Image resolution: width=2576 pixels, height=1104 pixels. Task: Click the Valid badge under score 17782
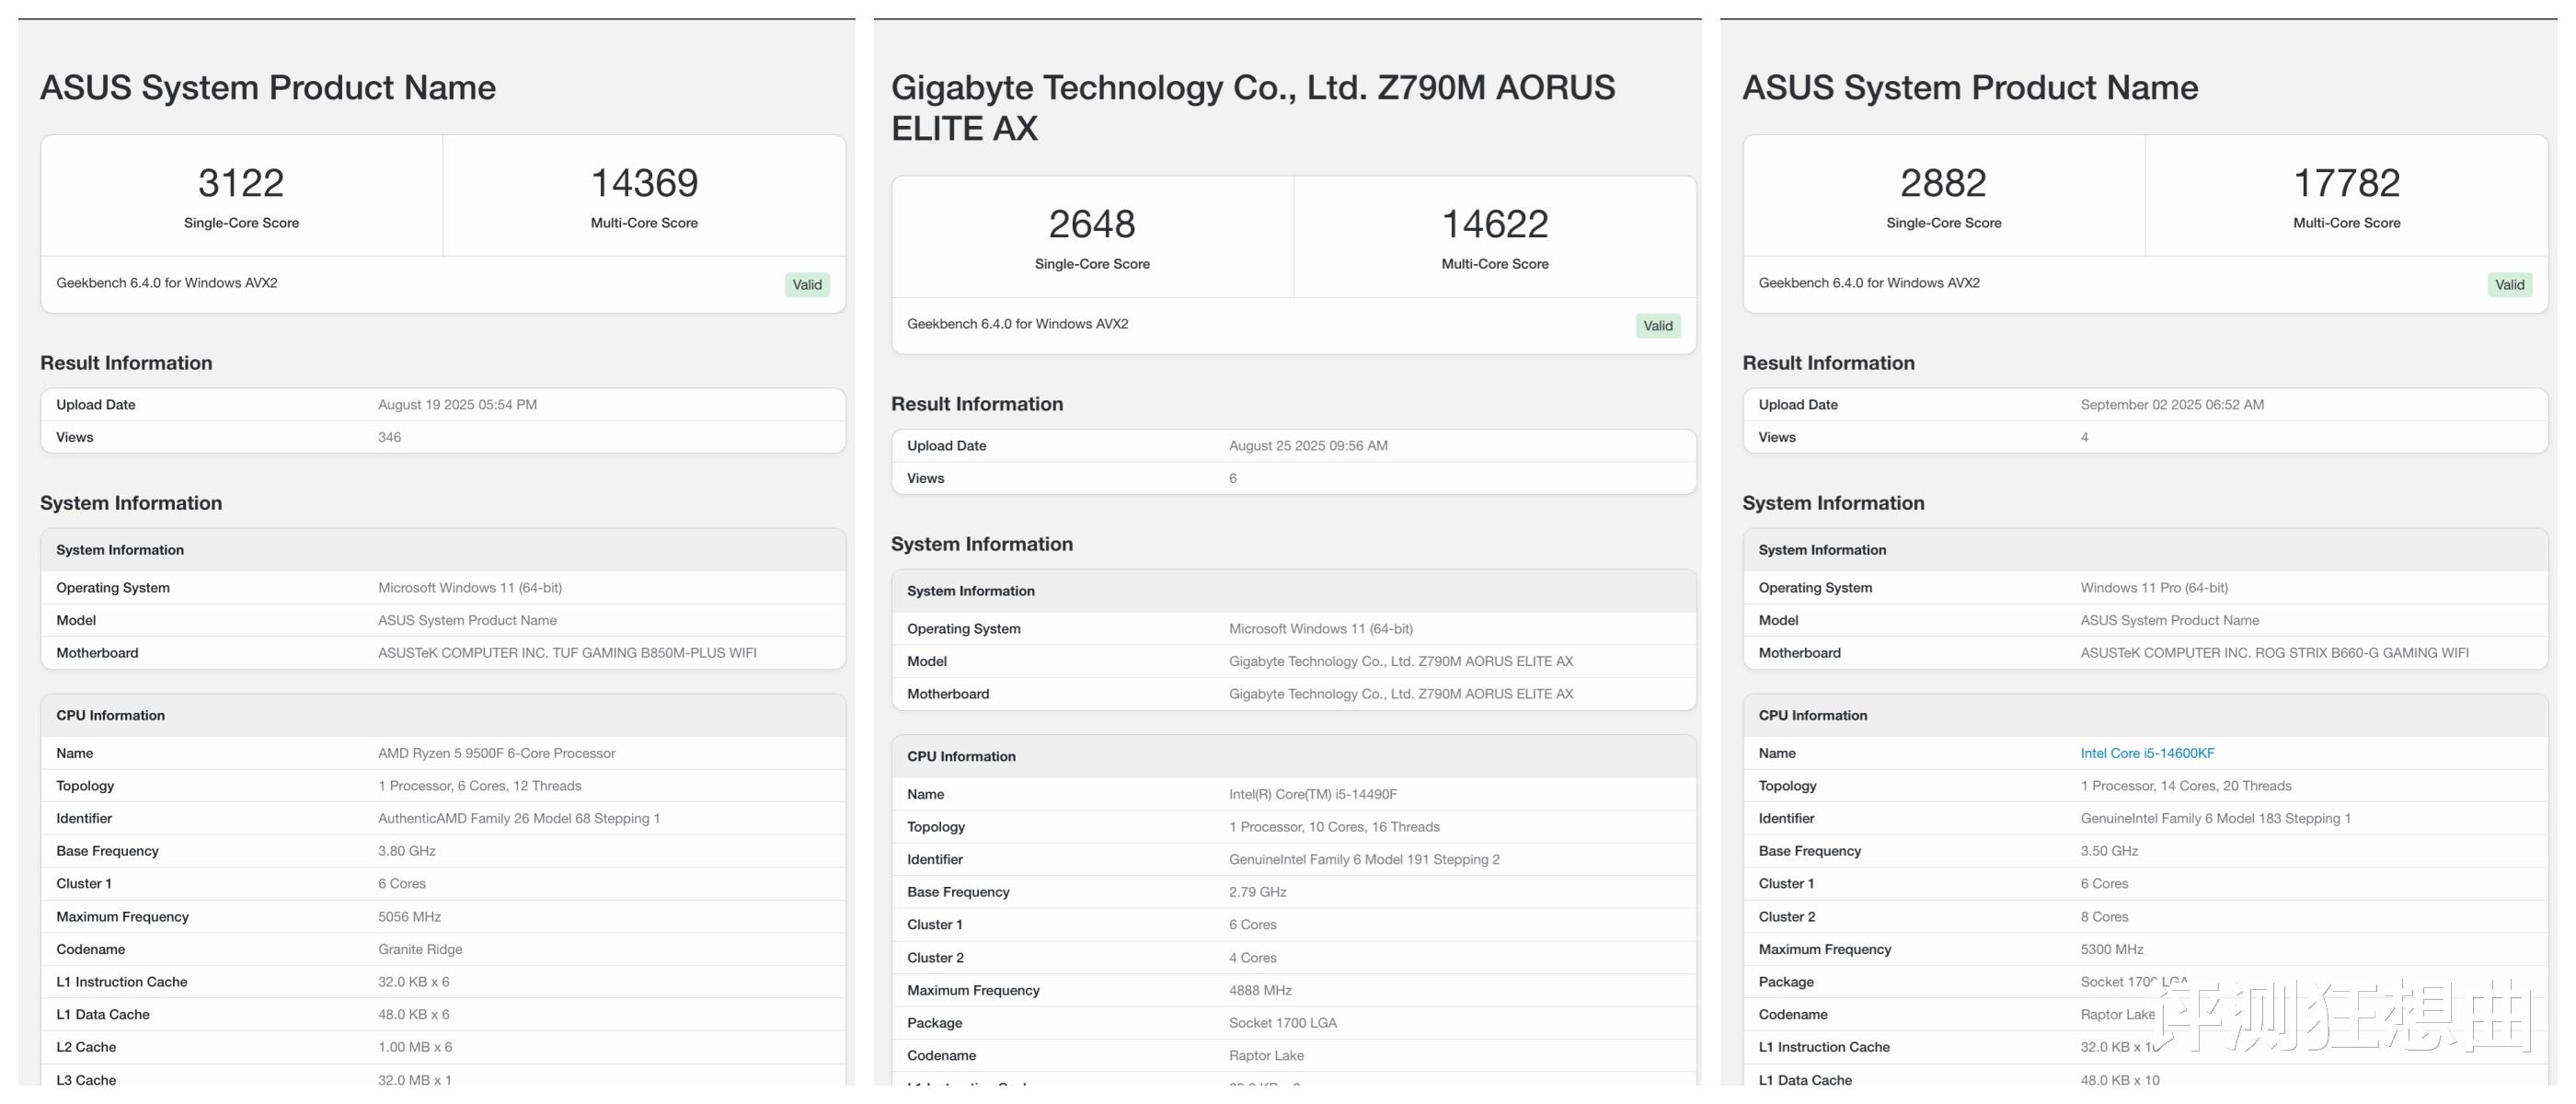coord(2509,285)
